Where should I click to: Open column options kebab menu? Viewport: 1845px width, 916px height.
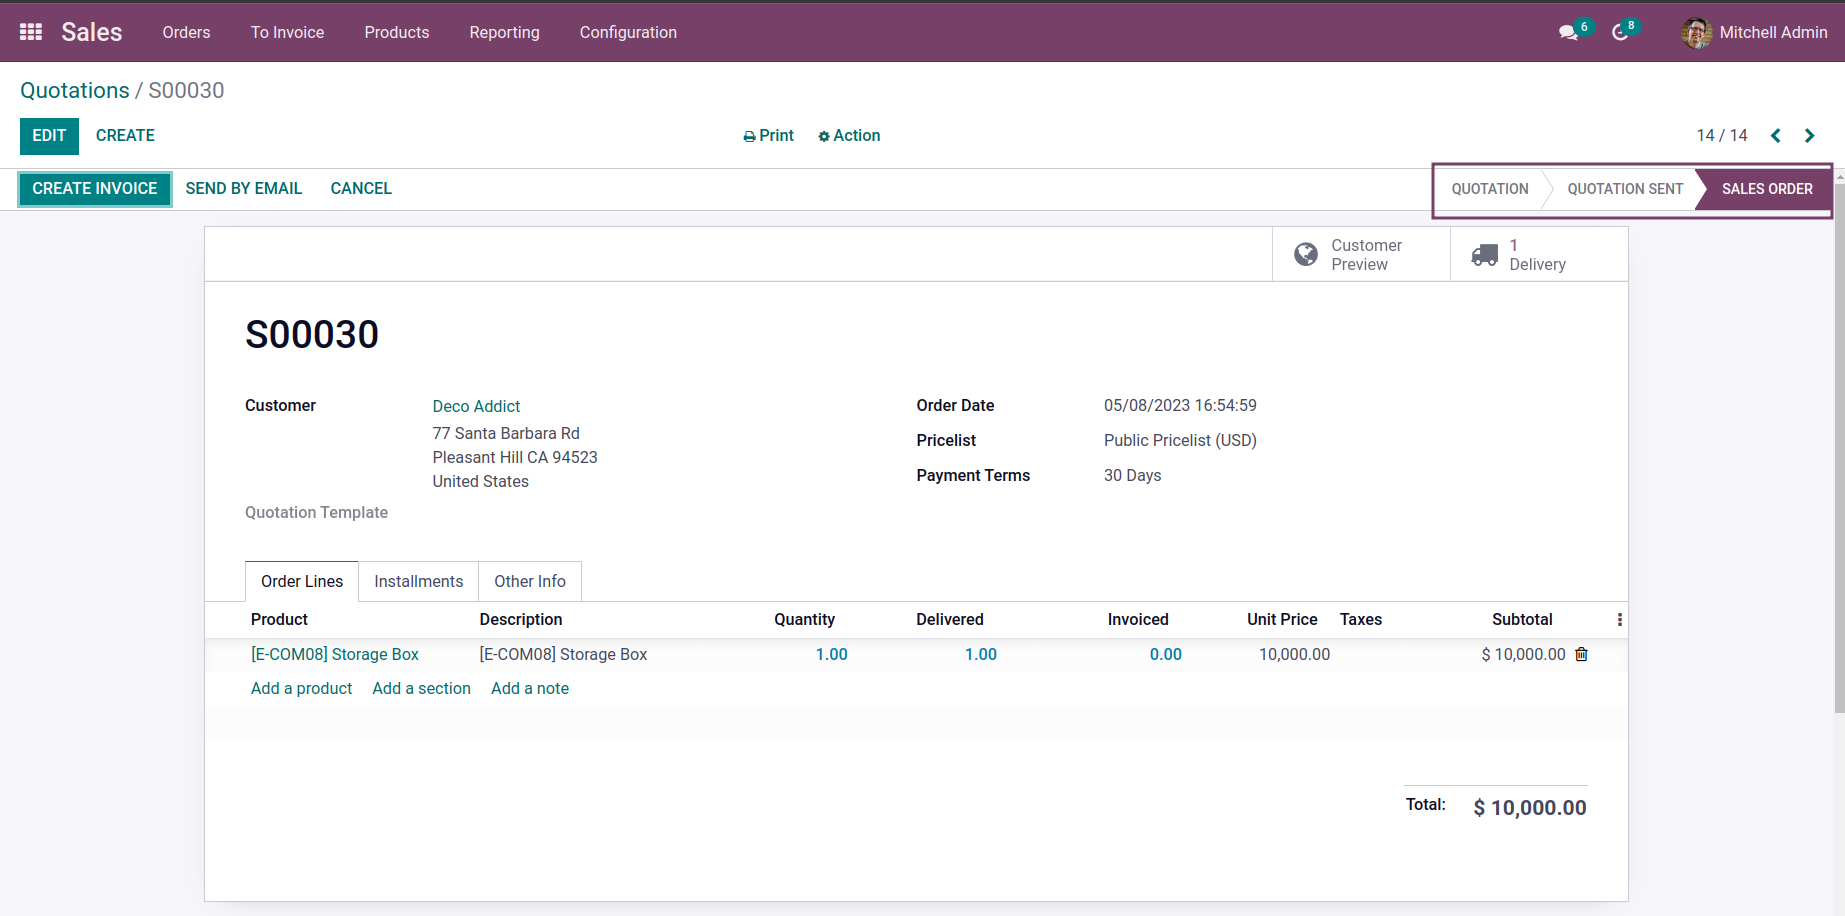click(1619, 620)
